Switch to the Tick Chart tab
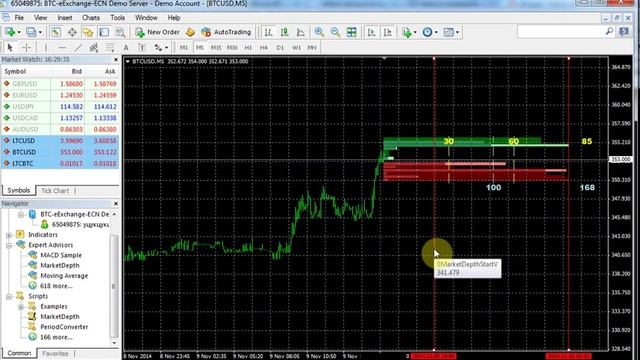Viewport: 640px width, 360px height. (55, 191)
